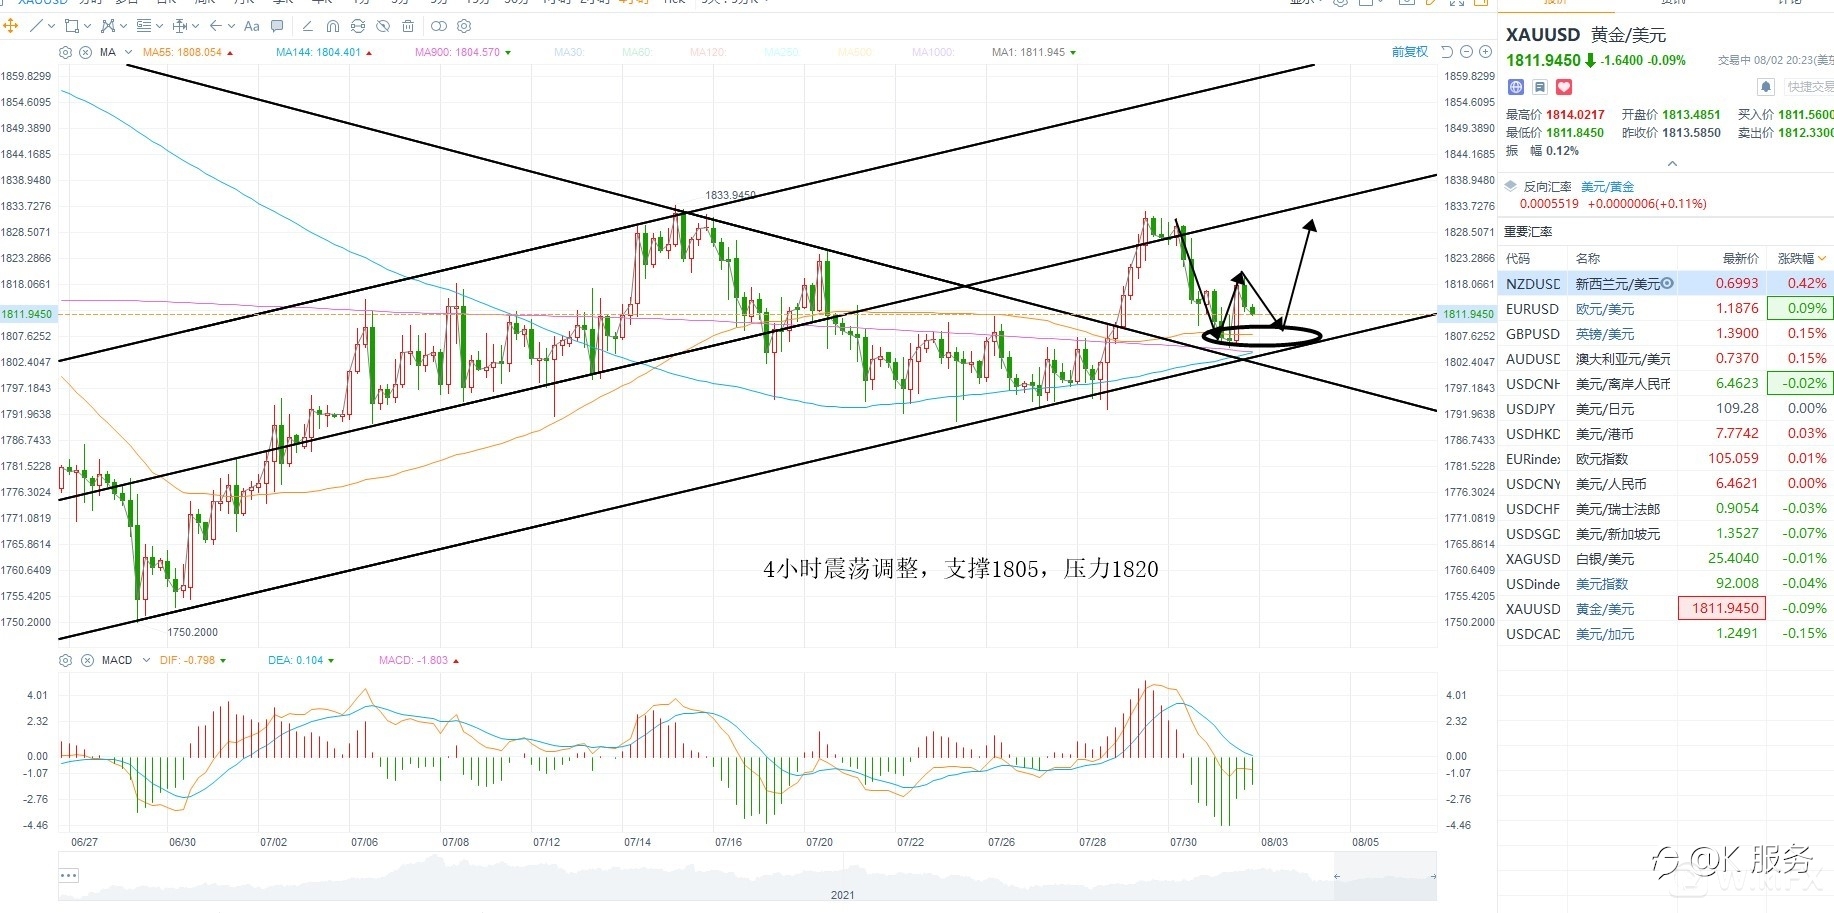1834x913 pixels.
Task: Click the 快捷交易 quick trade button
Action: pyautogui.click(x=1809, y=87)
